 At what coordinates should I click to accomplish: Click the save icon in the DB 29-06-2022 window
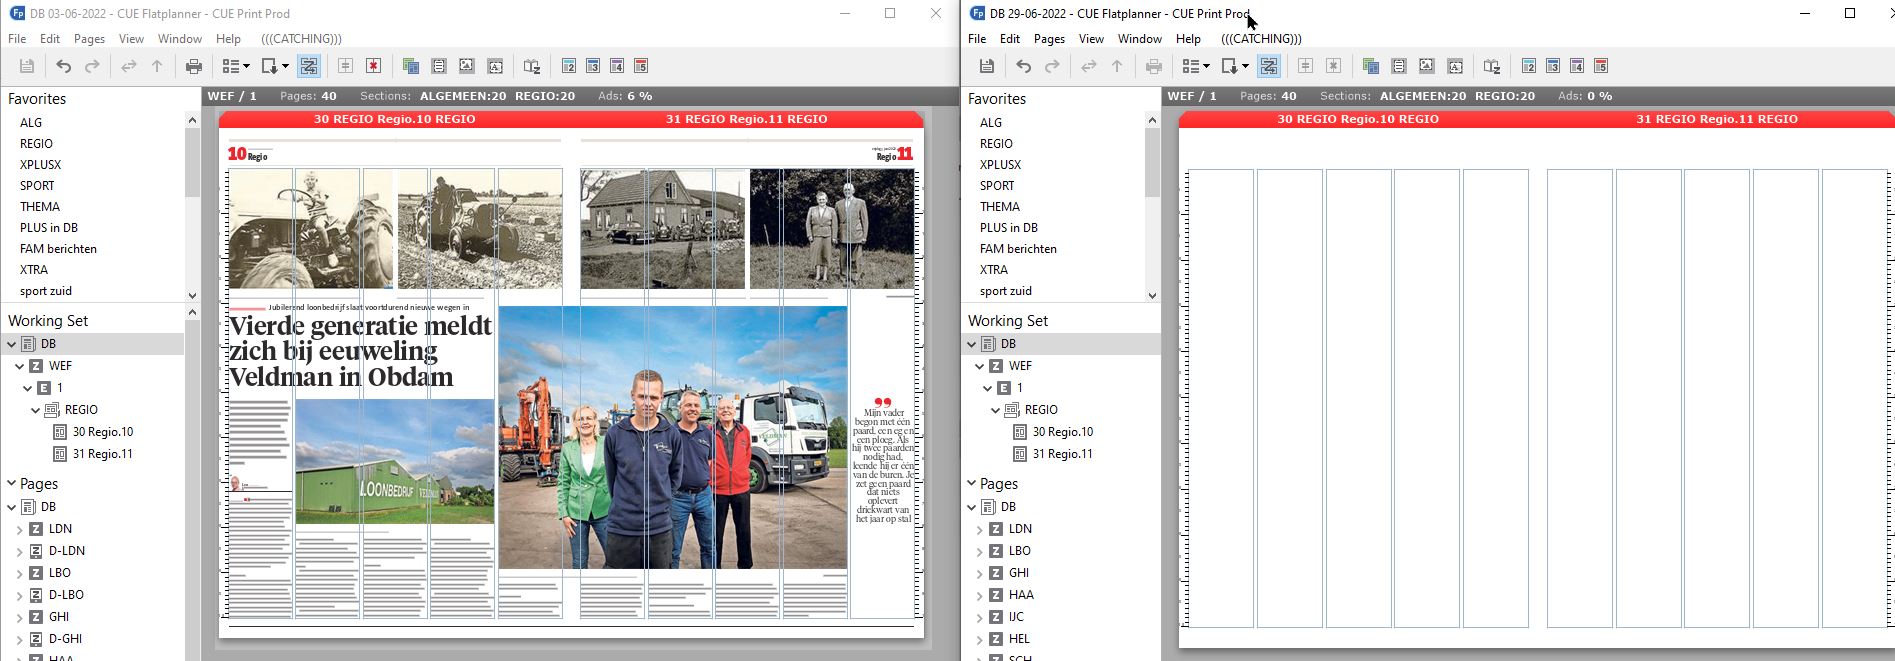coord(987,66)
